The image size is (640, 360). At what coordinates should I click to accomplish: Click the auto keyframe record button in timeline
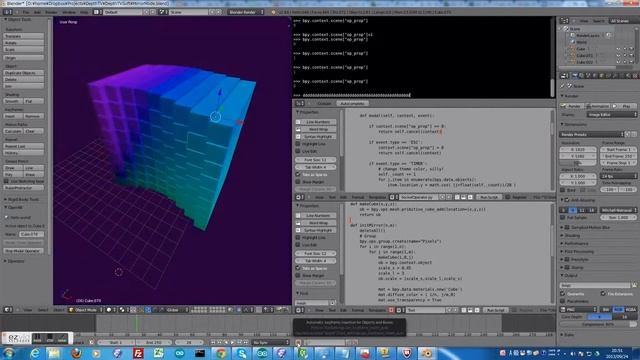pos(298,342)
